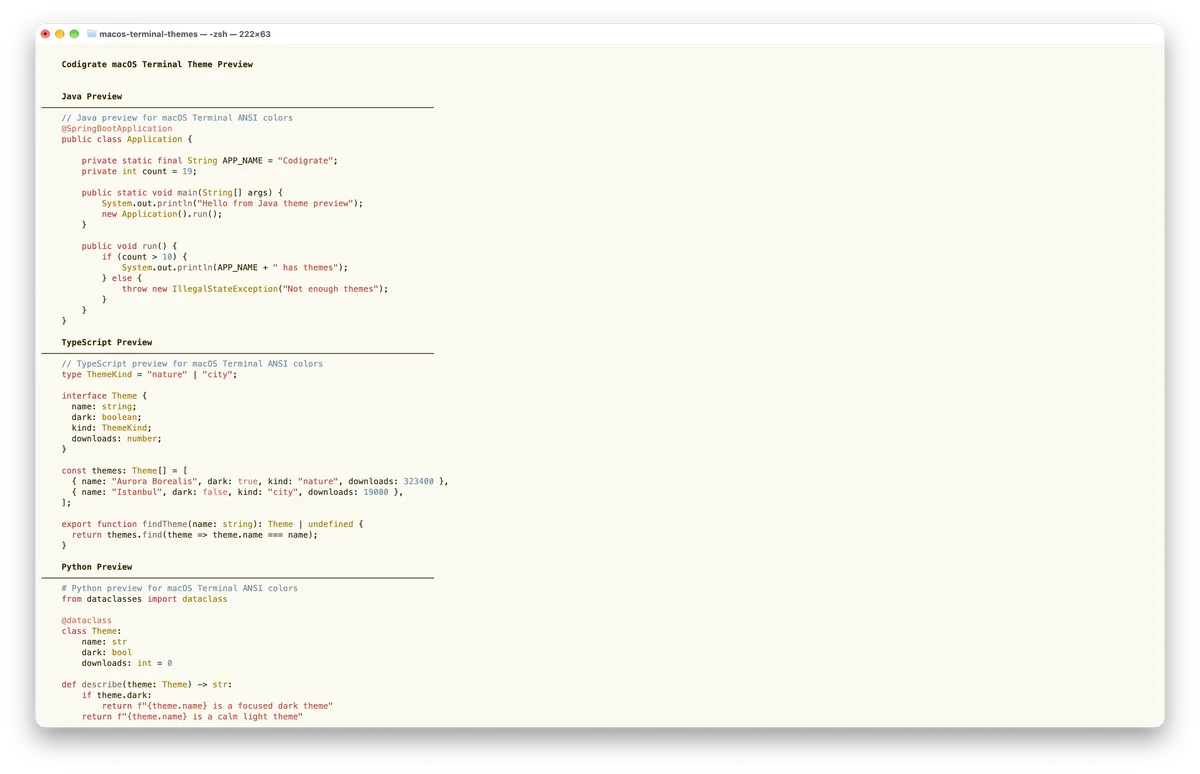Click the "is a focused dark theme" return line
This screenshot has width=1200, height=774.
click(217, 706)
